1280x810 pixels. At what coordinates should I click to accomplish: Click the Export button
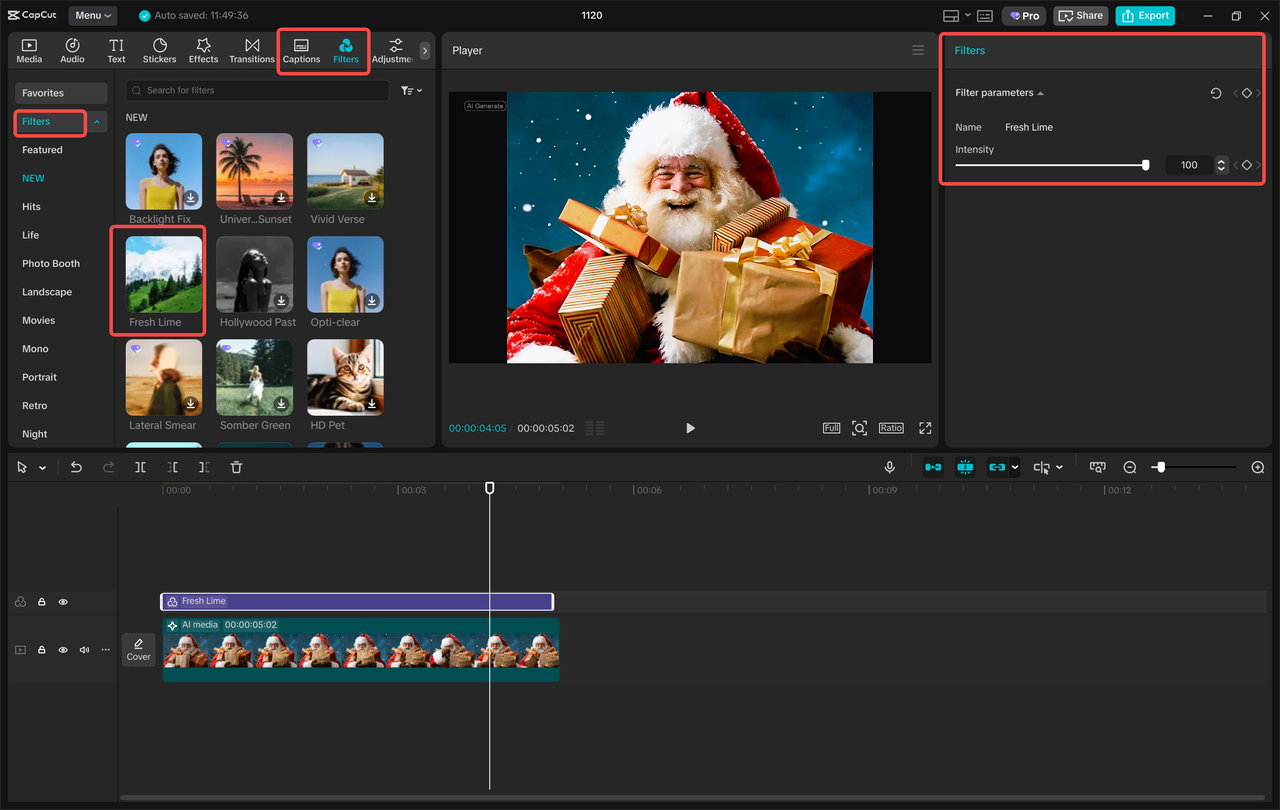click(1144, 15)
